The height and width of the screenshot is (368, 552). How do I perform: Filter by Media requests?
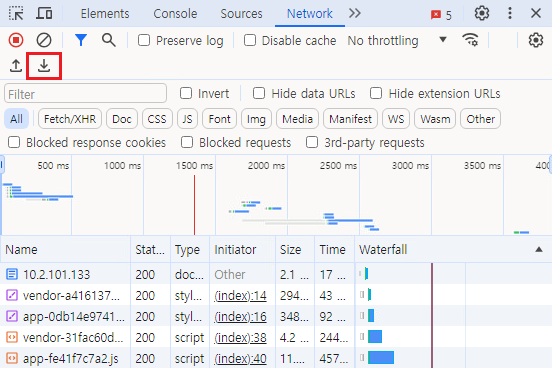click(297, 119)
